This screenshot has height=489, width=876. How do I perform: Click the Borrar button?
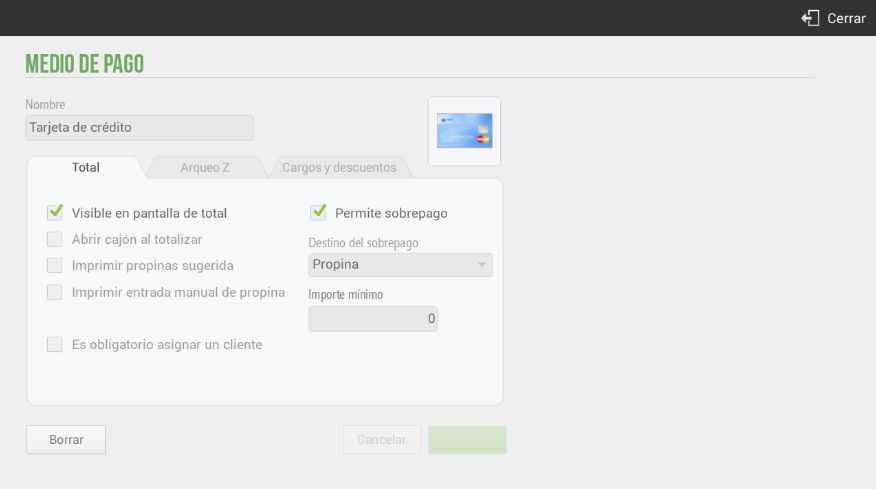tap(66, 440)
